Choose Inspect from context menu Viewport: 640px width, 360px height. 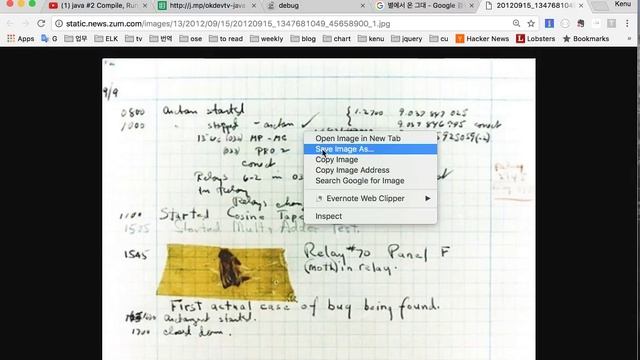[x=370, y=216]
